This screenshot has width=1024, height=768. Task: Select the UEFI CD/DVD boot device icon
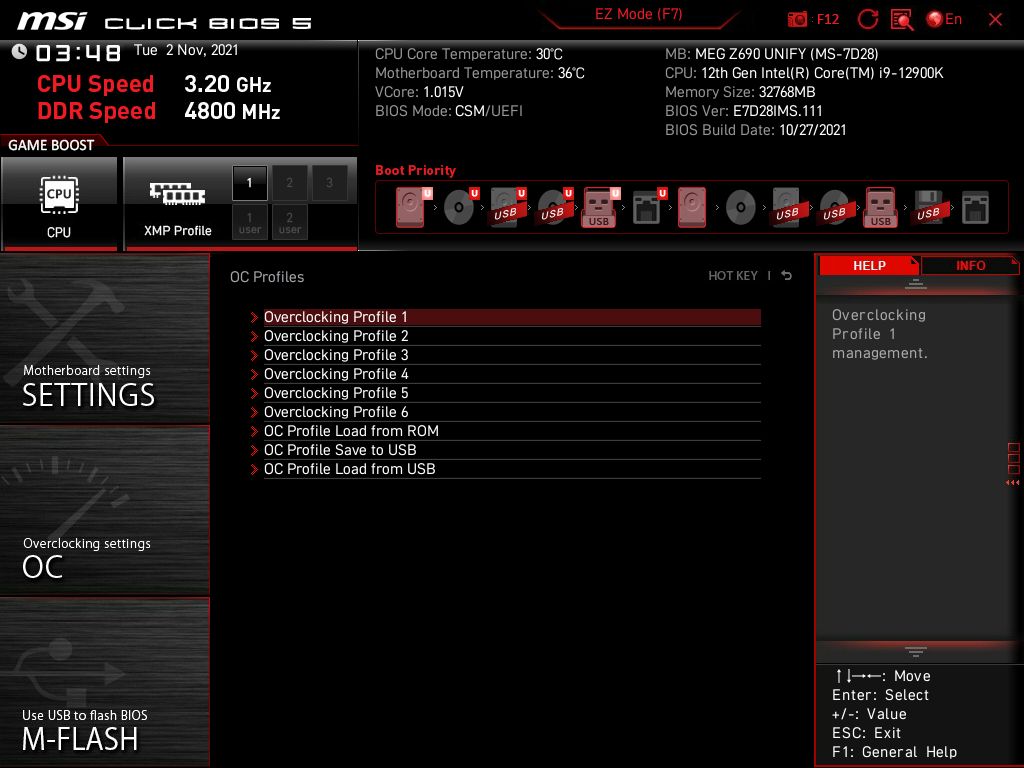[461, 208]
